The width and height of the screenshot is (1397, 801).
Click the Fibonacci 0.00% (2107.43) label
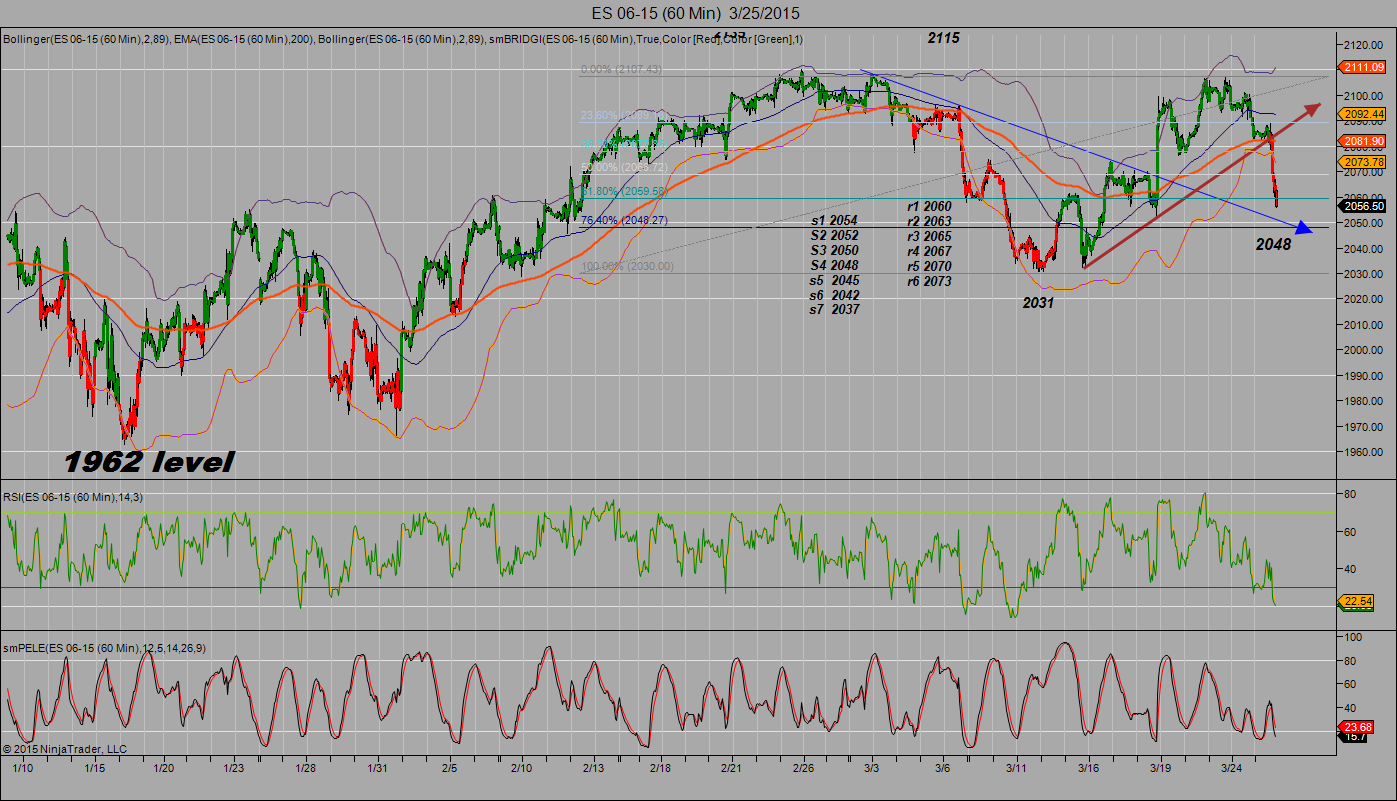tap(623, 70)
